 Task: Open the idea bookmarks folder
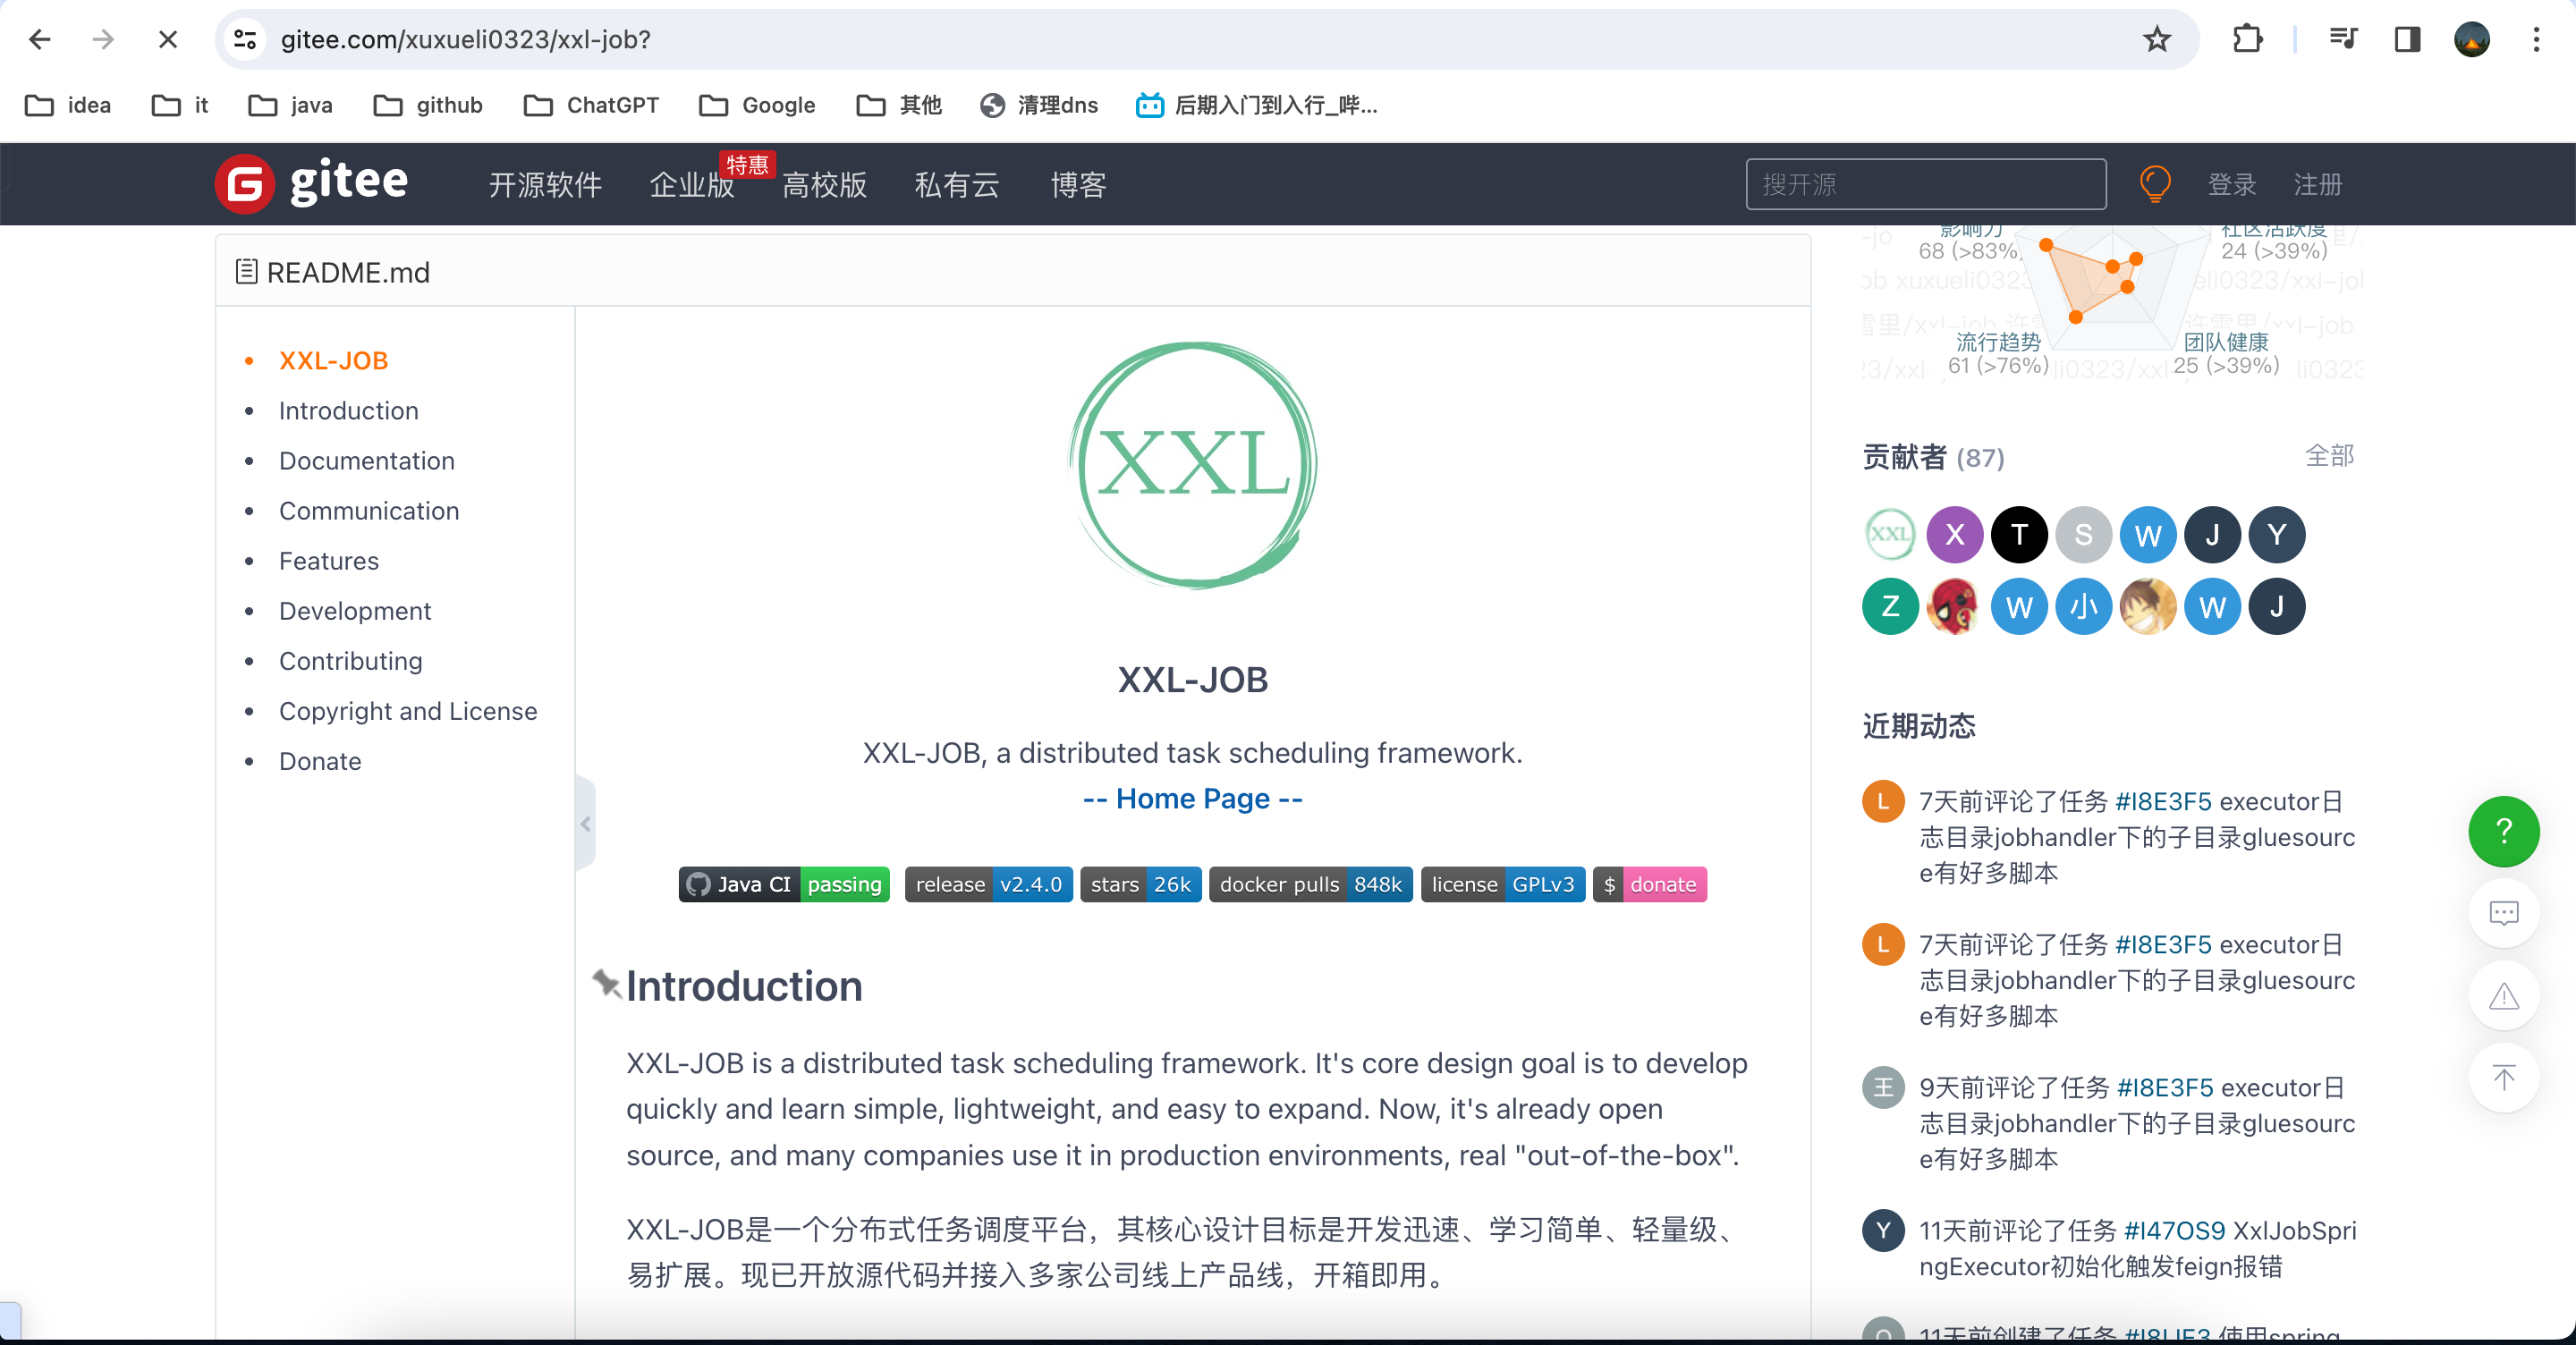[x=68, y=105]
